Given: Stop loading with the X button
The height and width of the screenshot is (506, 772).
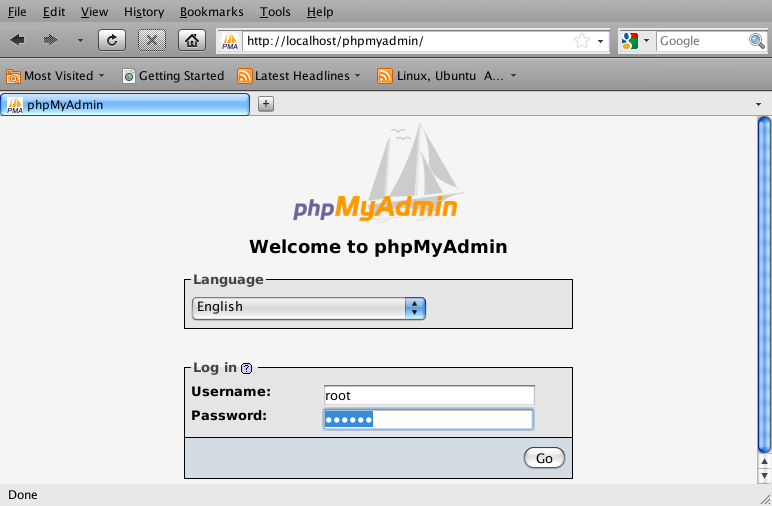Looking at the screenshot, I should tap(152, 40).
